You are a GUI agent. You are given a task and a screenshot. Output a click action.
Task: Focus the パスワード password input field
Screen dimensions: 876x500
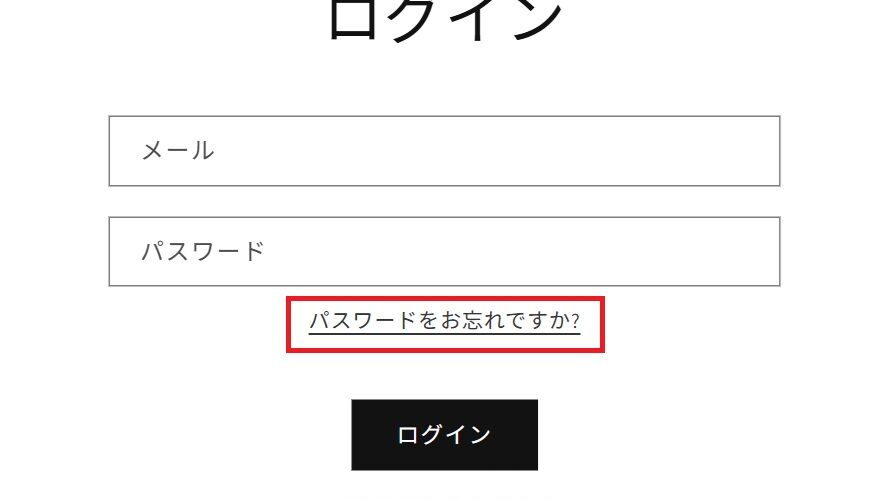coord(444,251)
